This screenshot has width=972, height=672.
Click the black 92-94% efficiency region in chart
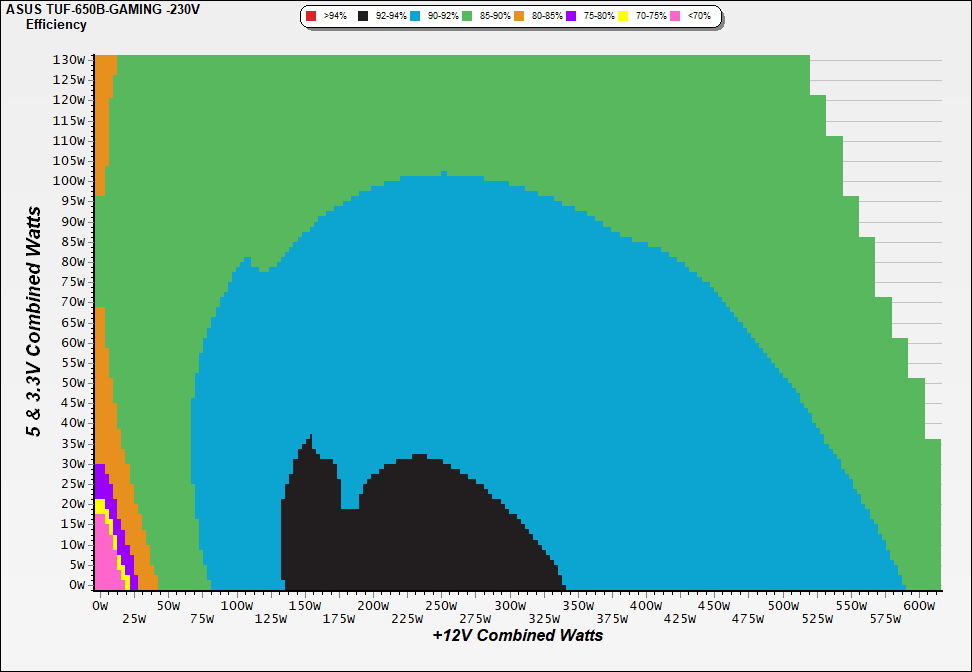(x=420, y=530)
